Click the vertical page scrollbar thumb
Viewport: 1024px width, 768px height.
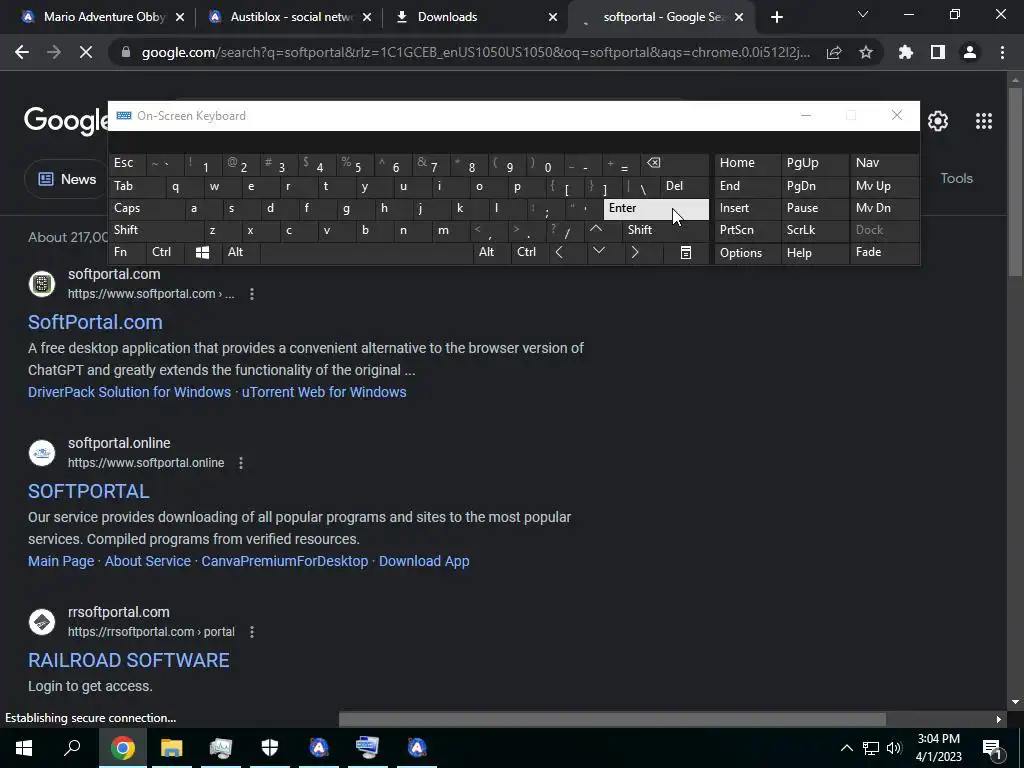(x=1015, y=182)
